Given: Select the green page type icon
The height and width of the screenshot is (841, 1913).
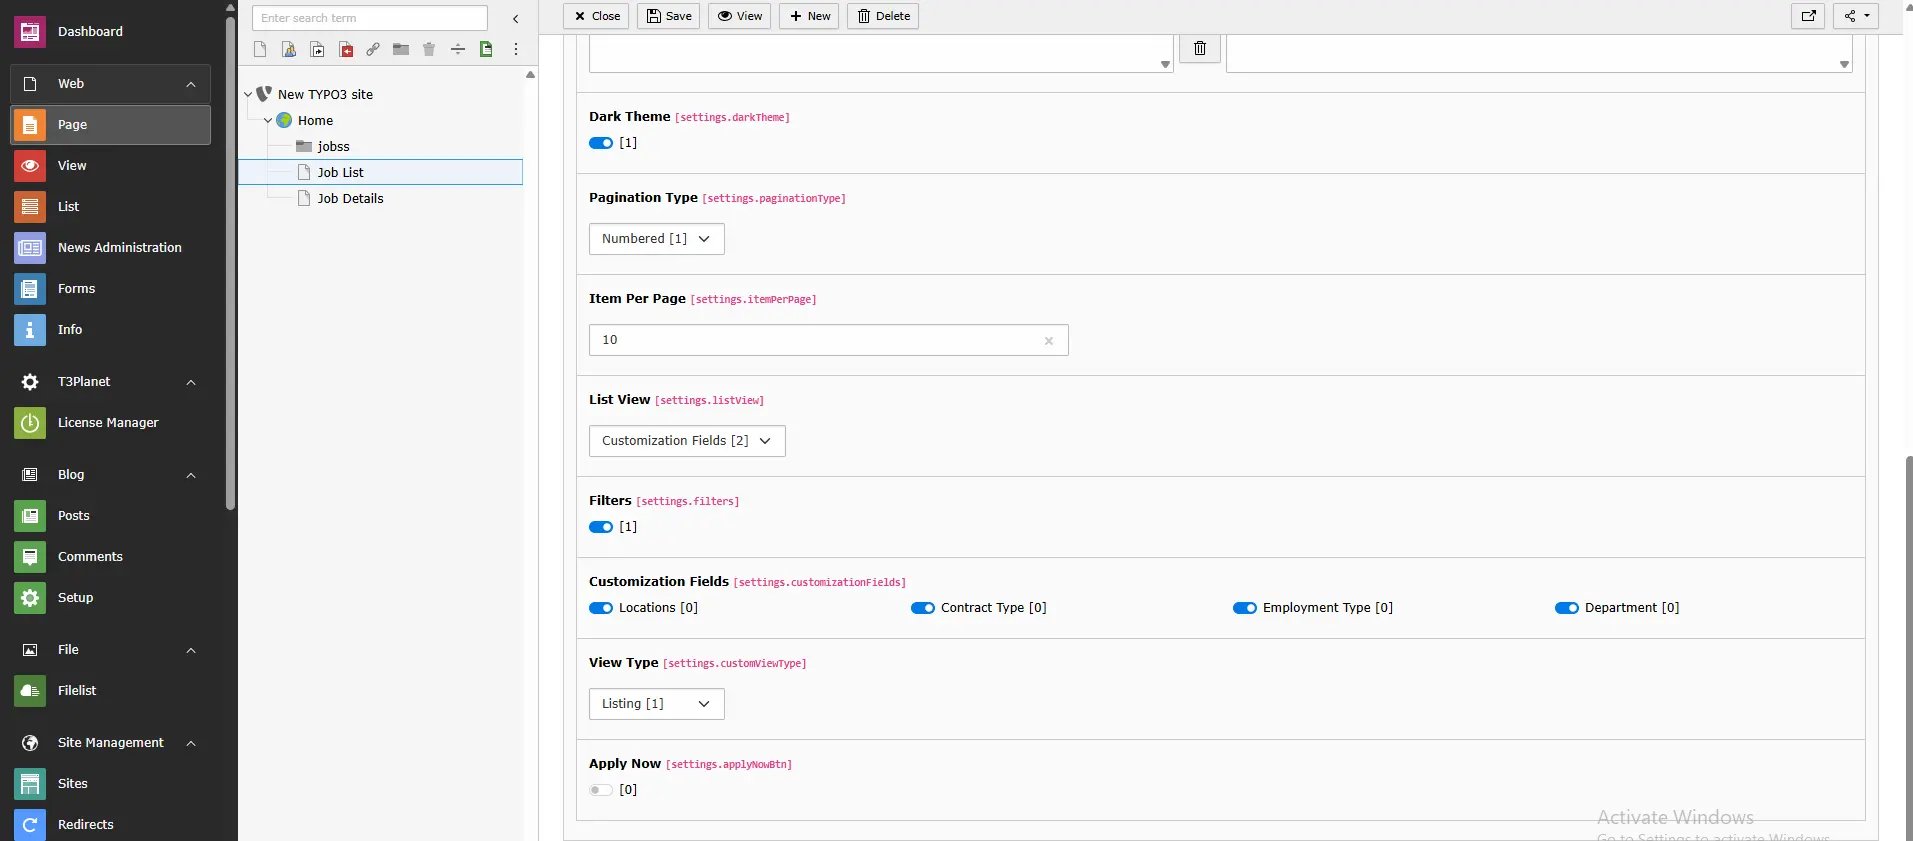Looking at the screenshot, I should click(x=486, y=49).
